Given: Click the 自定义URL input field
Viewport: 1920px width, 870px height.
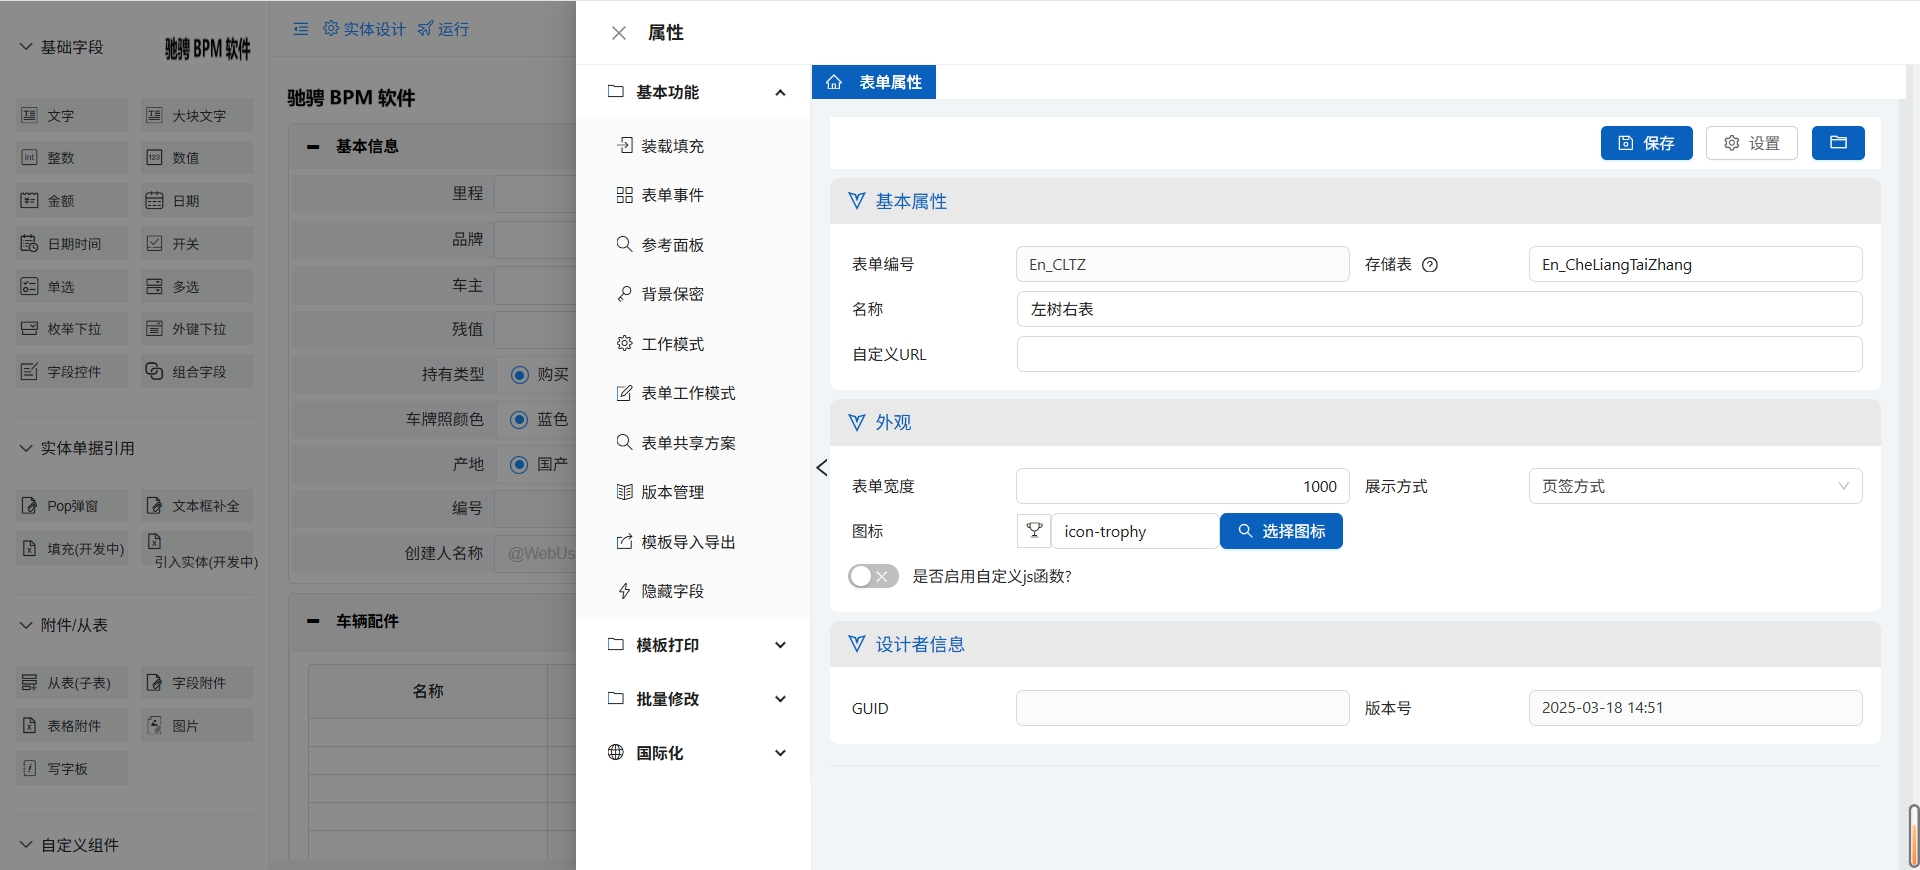Looking at the screenshot, I should tap(1438, 354).
